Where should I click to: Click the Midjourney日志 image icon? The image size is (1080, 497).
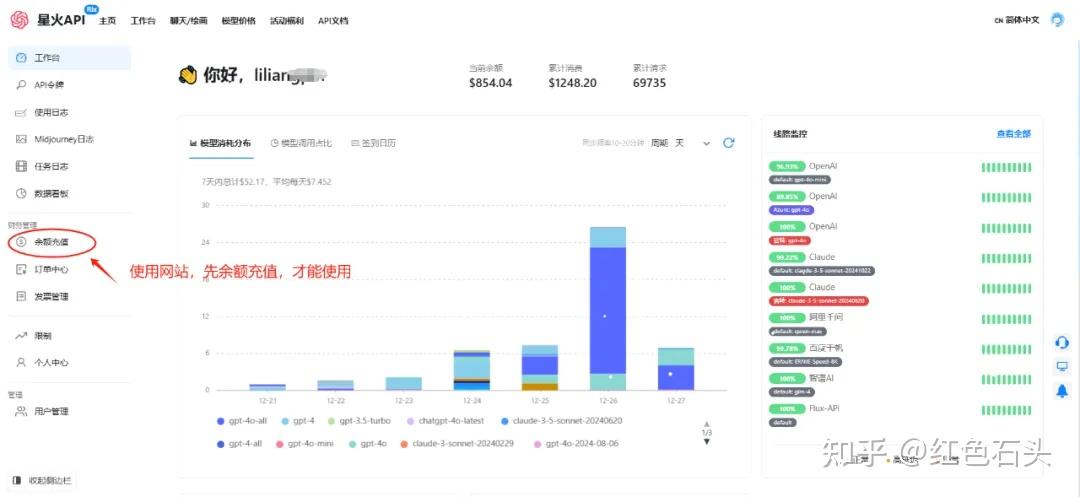pyautogui.click(x=21, y=139)
